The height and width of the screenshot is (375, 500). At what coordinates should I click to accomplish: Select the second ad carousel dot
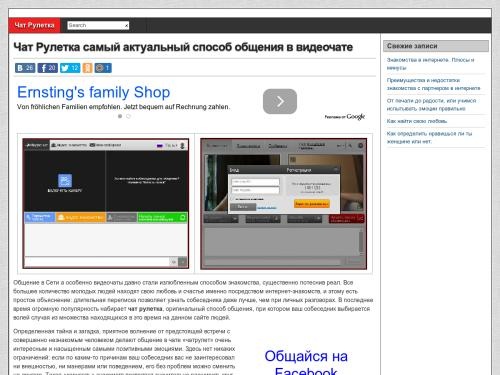coord(128,116)
